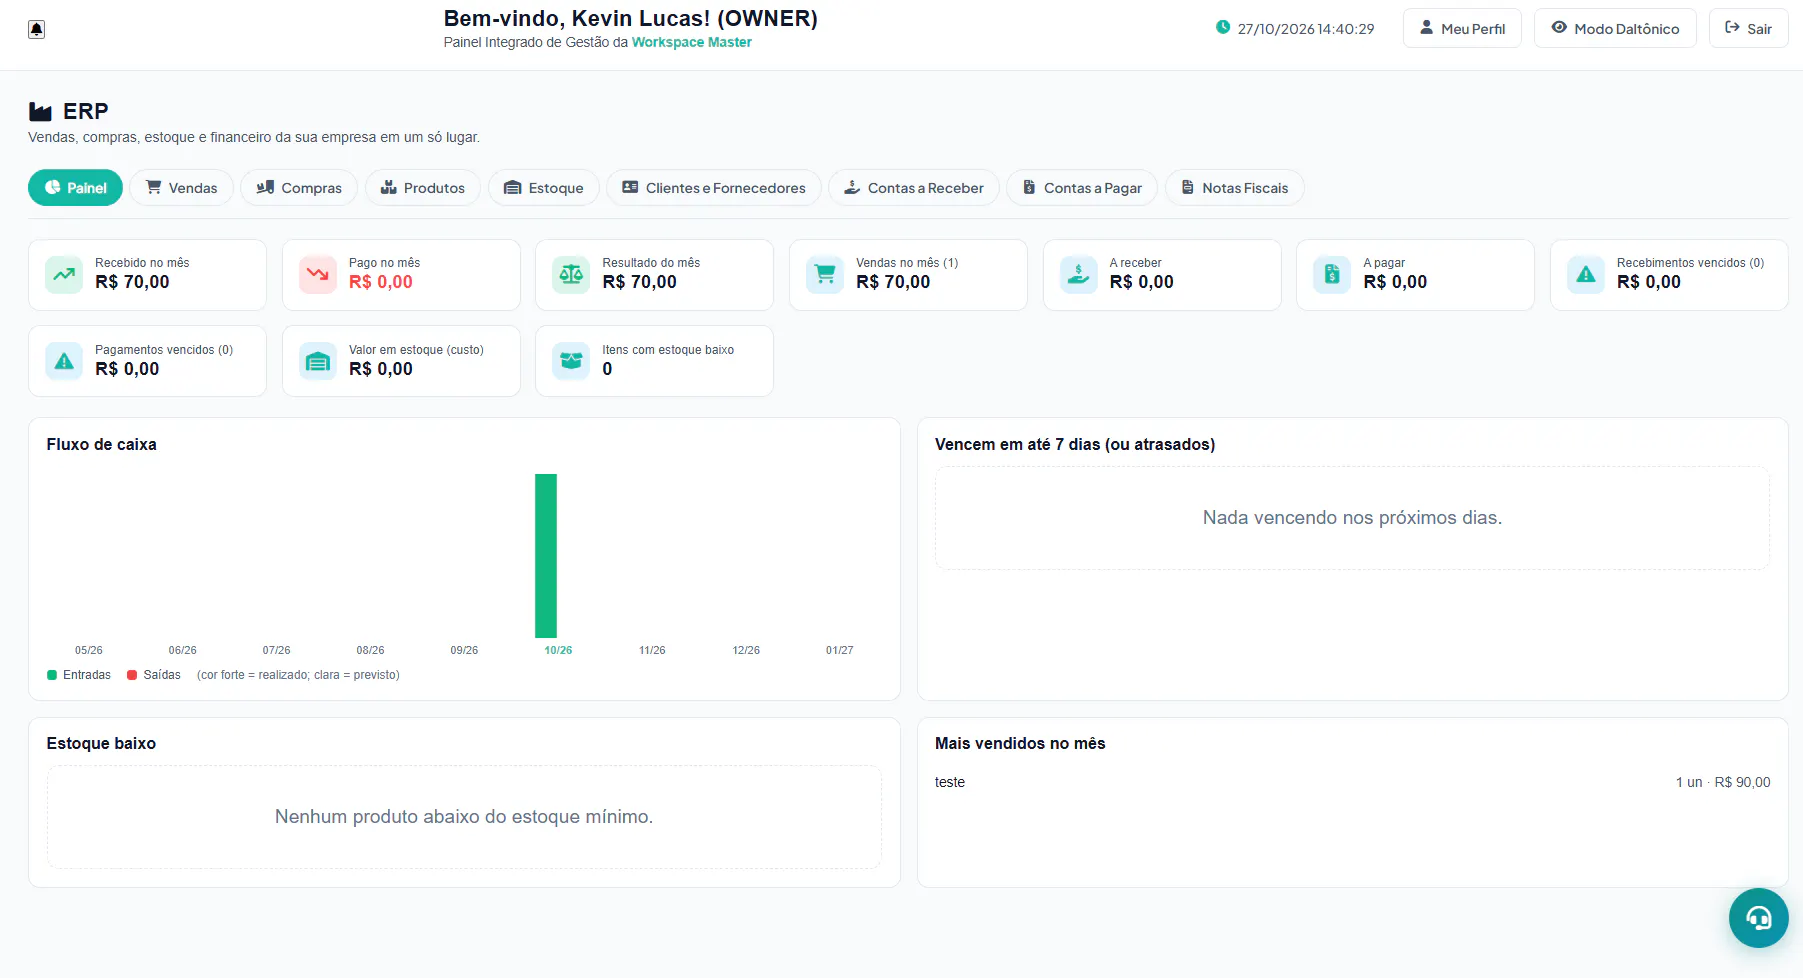Click the Vendas no mês cart icon

pos(825,274)
